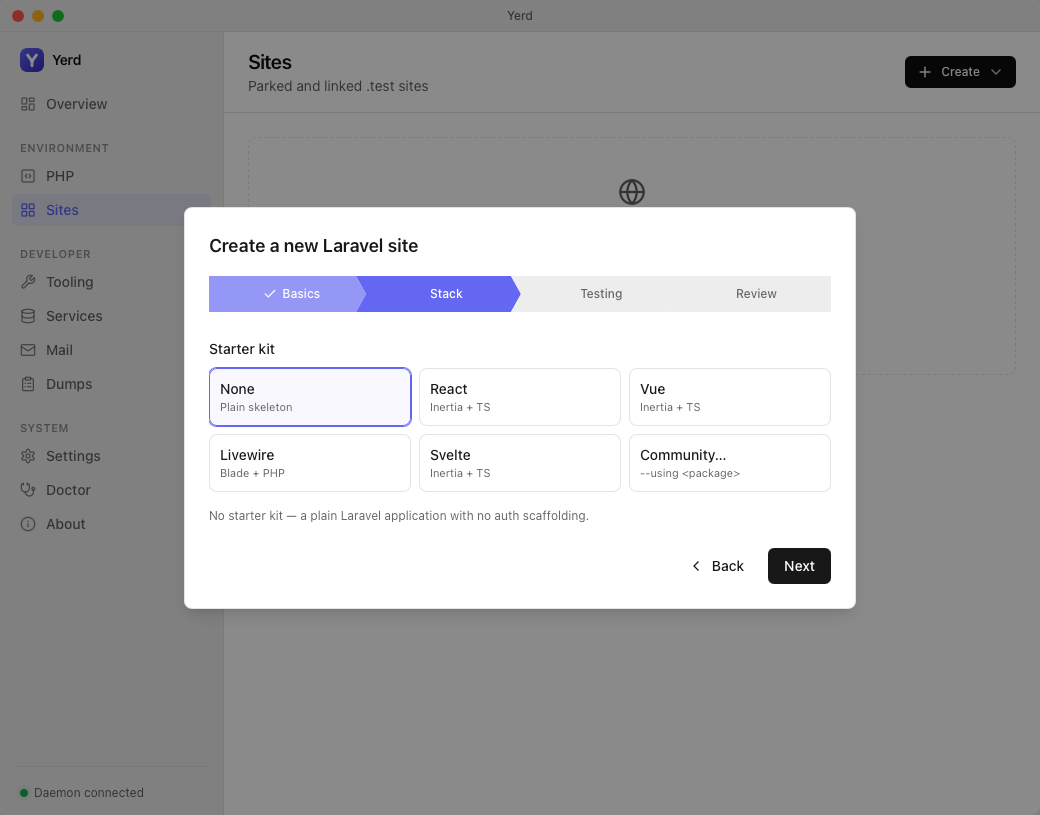
Task: Click the 'Starter kit' label
Action: [241, 349]
